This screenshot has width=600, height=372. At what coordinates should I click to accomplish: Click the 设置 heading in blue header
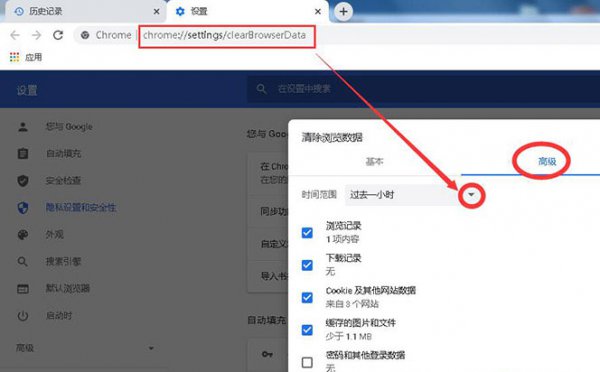point(27,91)
